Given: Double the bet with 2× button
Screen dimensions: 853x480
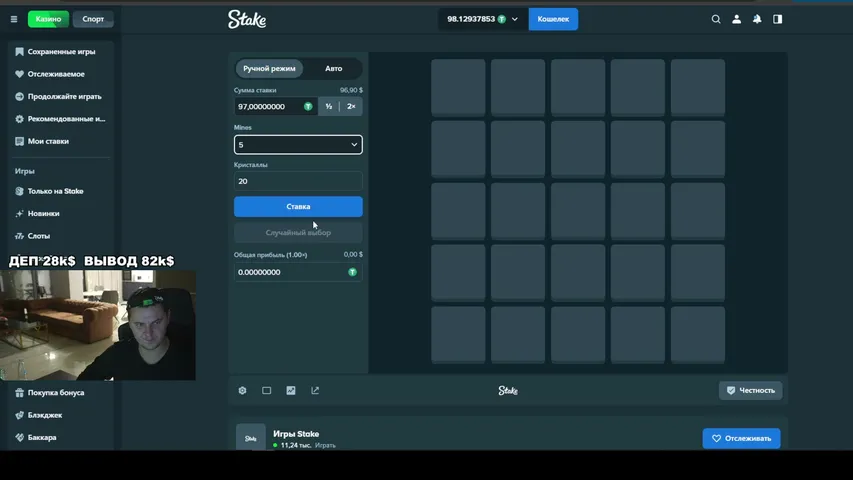Looking at the screenshot, I should pyautogui.click(x=351, y=107).
